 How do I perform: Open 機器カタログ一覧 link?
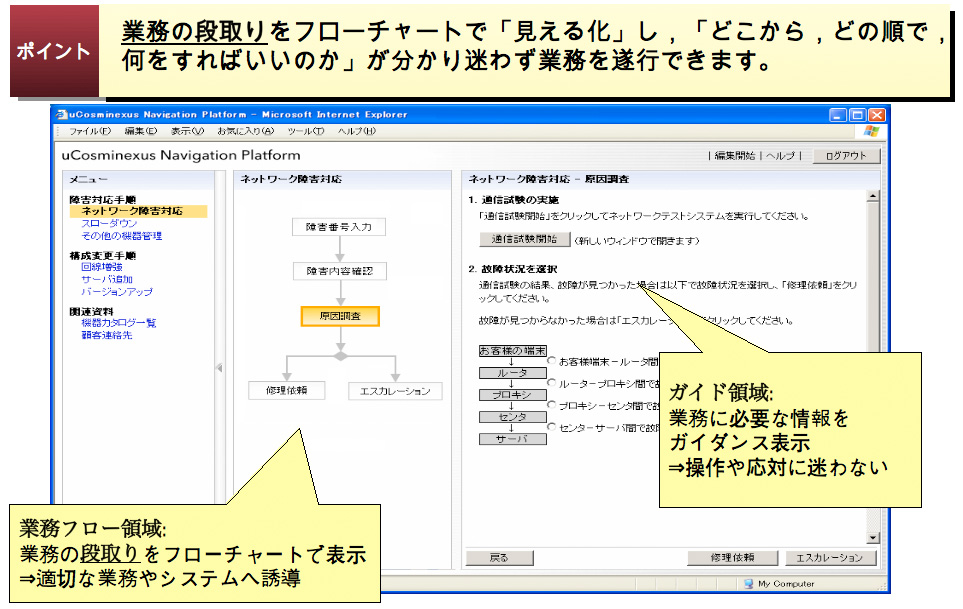tap(119, 323)
